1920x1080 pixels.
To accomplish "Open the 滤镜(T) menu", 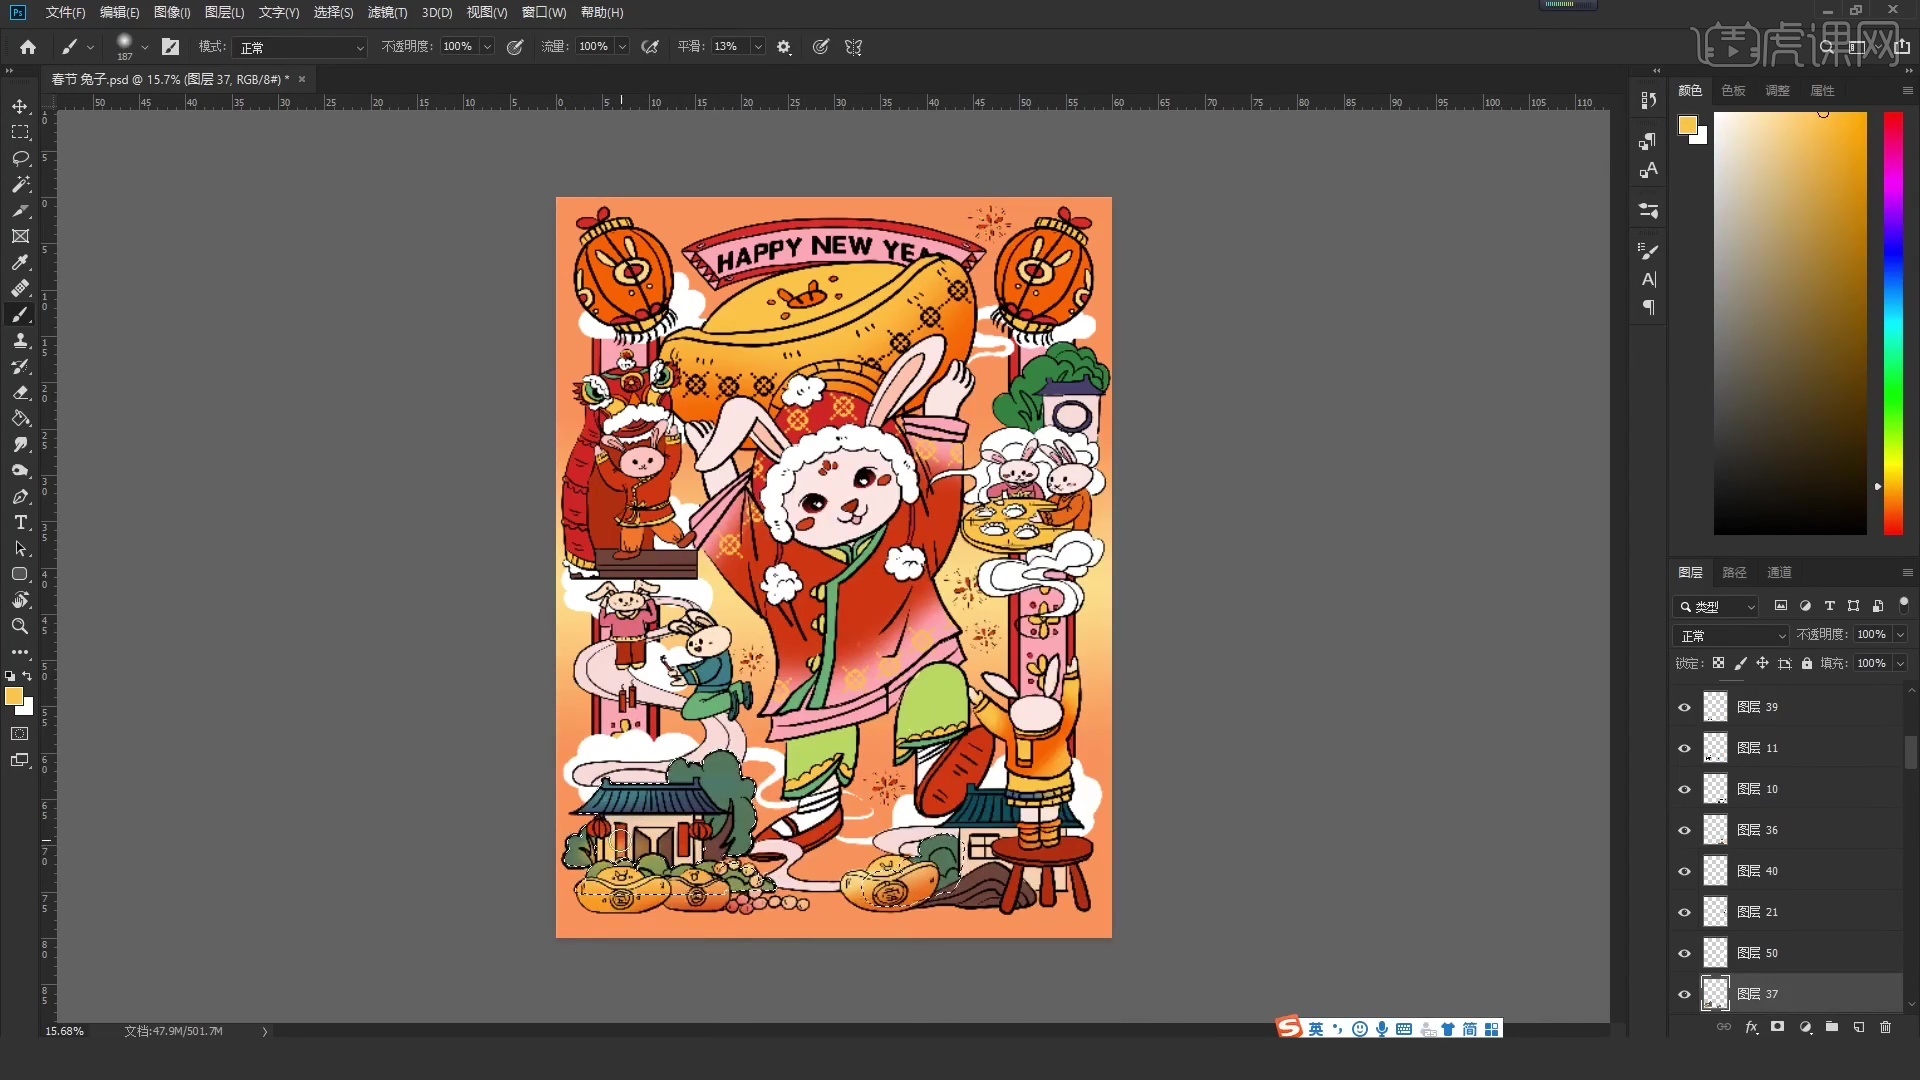I will 387,12.
